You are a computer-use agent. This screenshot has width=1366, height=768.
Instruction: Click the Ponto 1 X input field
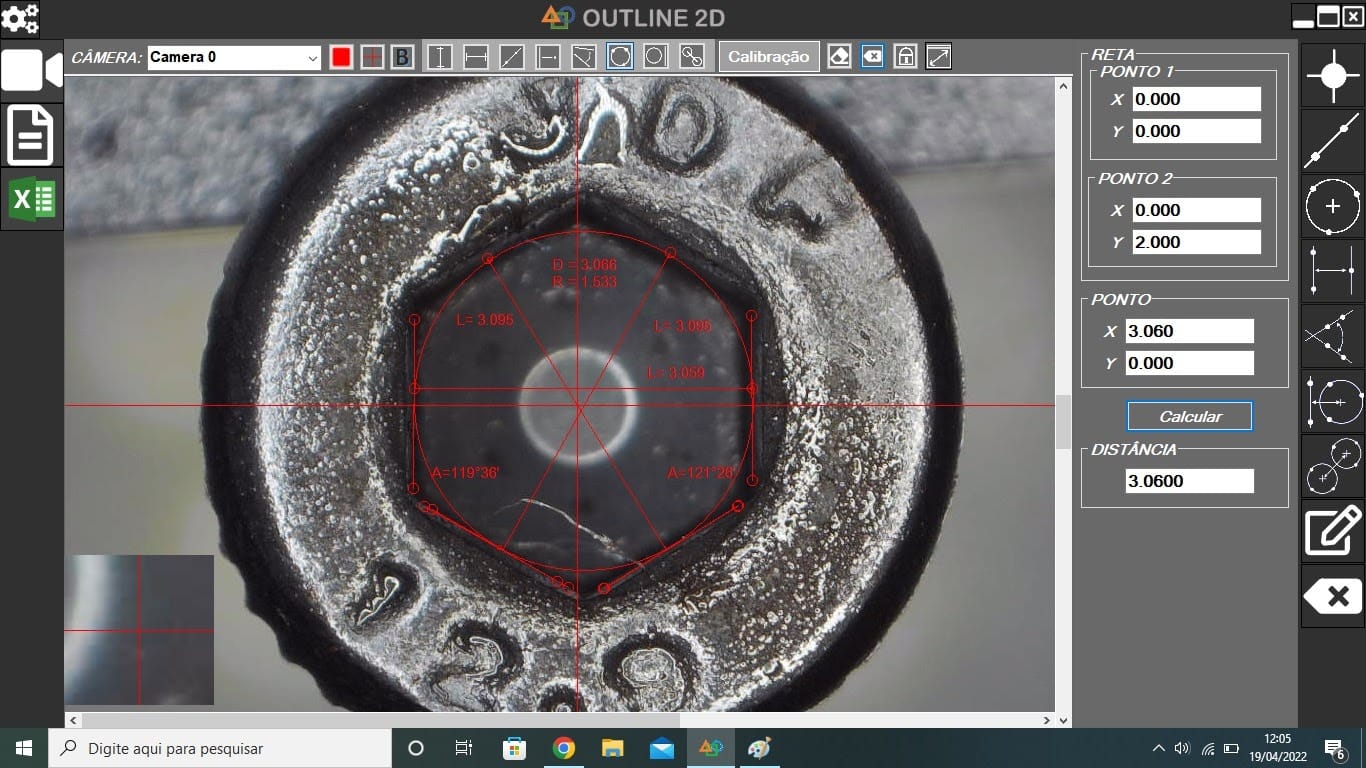1197,99
